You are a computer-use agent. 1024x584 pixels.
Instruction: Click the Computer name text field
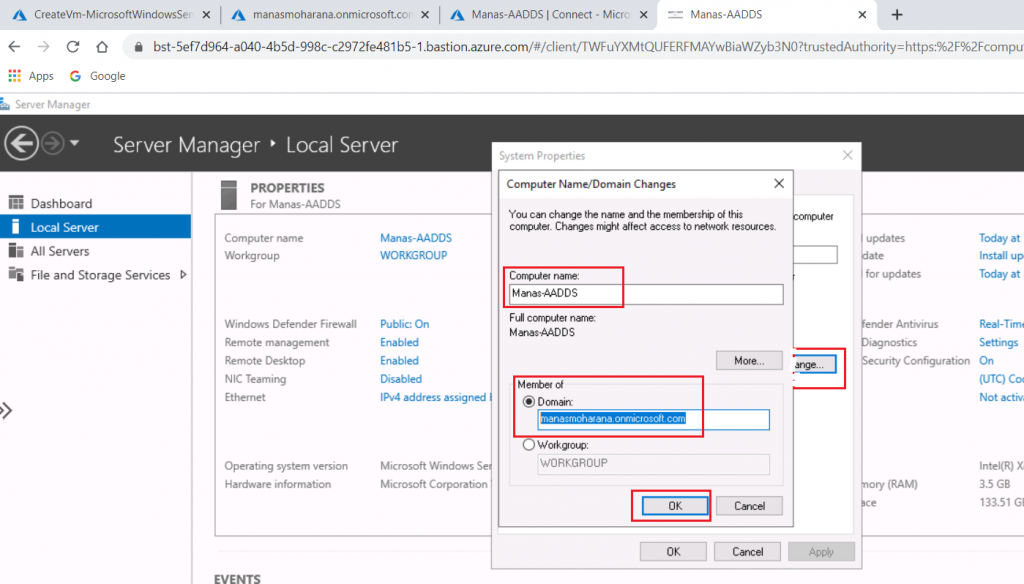(645, 294)
